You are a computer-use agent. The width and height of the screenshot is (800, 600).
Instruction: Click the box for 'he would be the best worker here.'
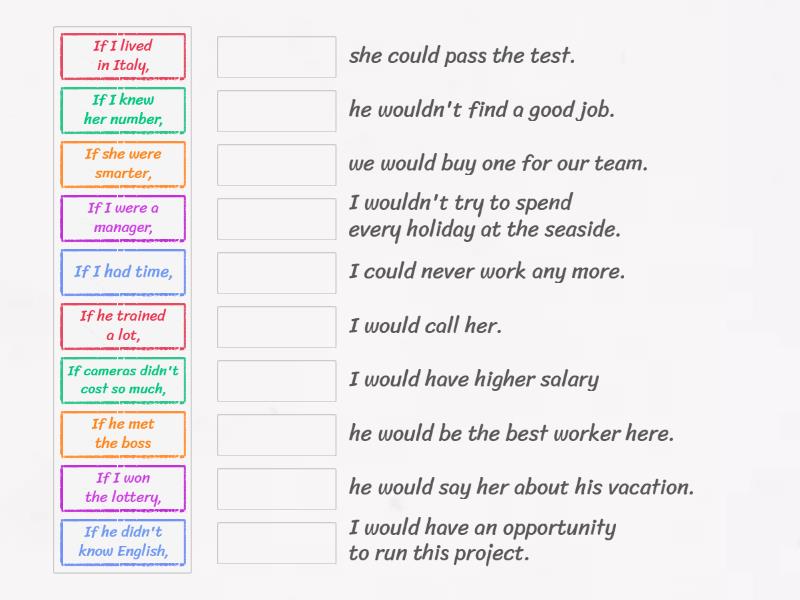[x=277, y=435]
